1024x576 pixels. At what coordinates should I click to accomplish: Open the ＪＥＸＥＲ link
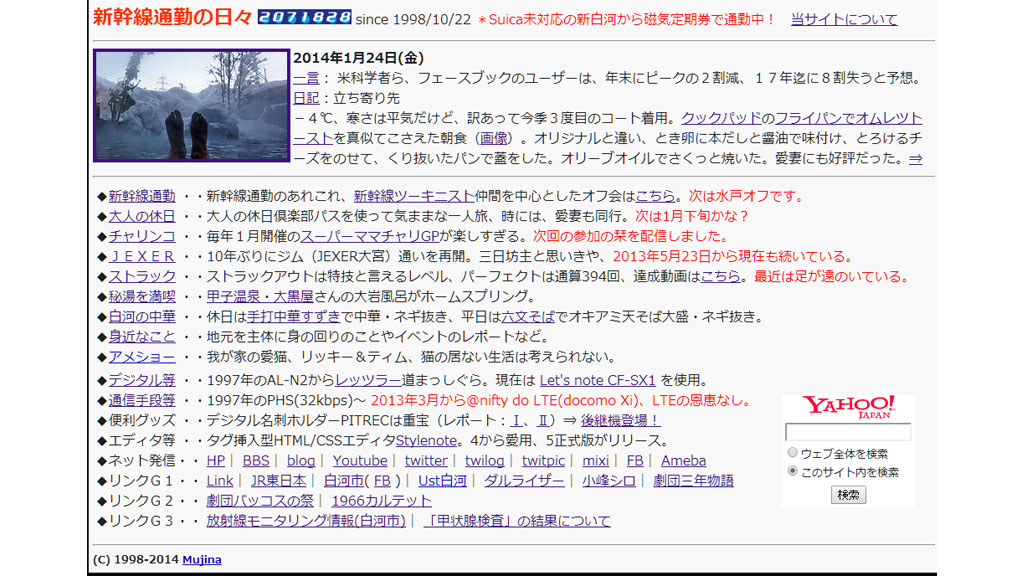point(142,256)
